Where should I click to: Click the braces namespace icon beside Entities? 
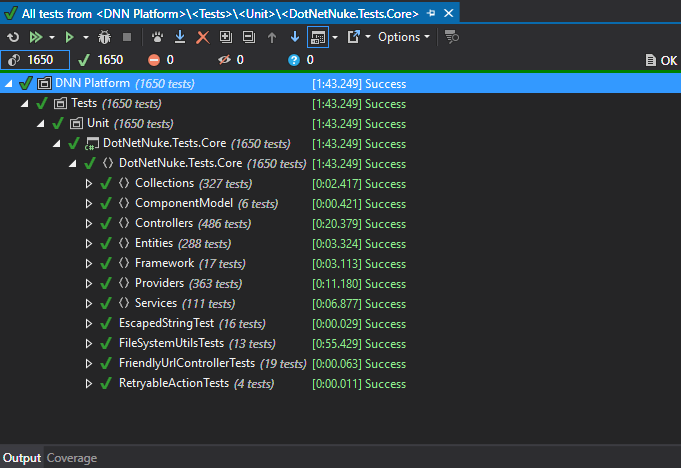pyautogui.click(x=124, y=243)
